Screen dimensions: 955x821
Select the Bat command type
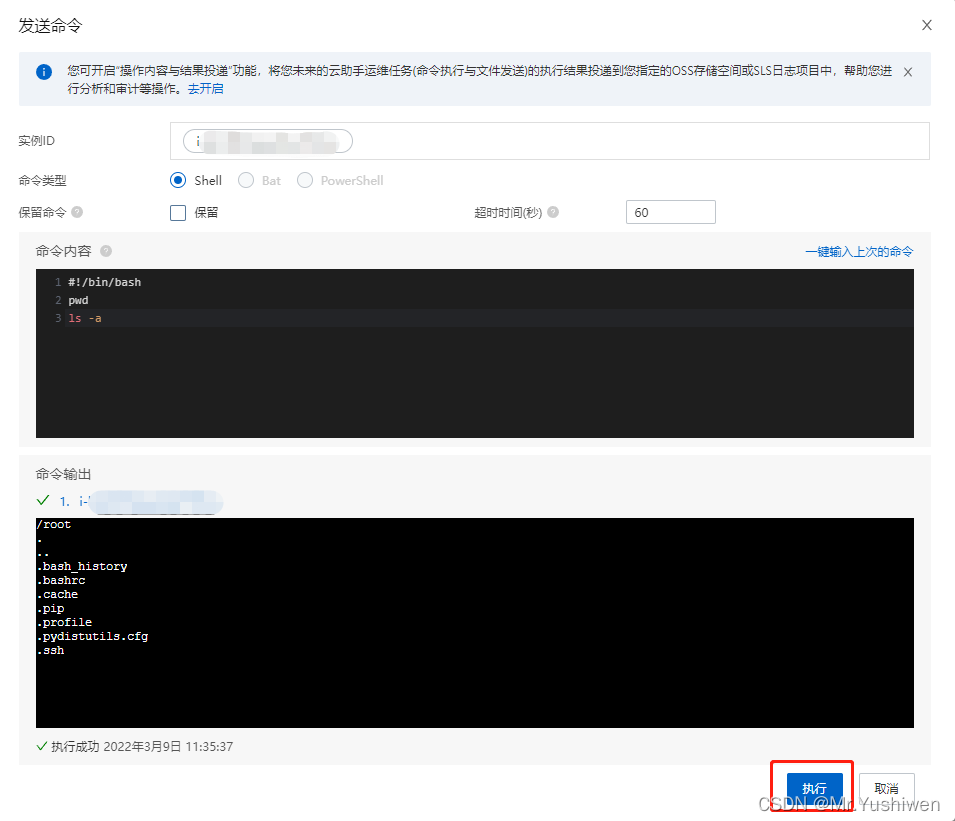point(245,181)
